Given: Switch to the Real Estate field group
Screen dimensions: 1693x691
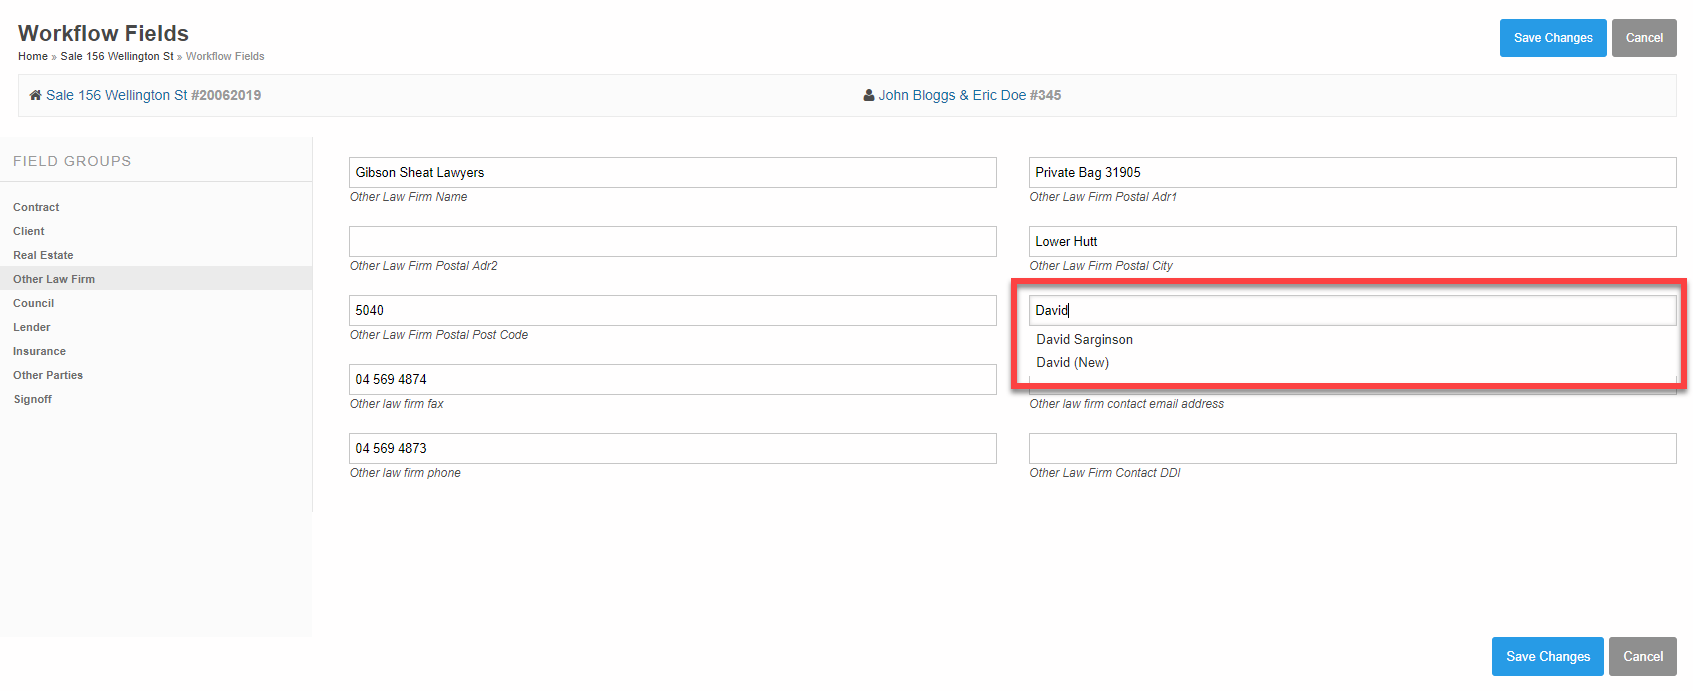Looking at the screenshot, I should point(43,255).
